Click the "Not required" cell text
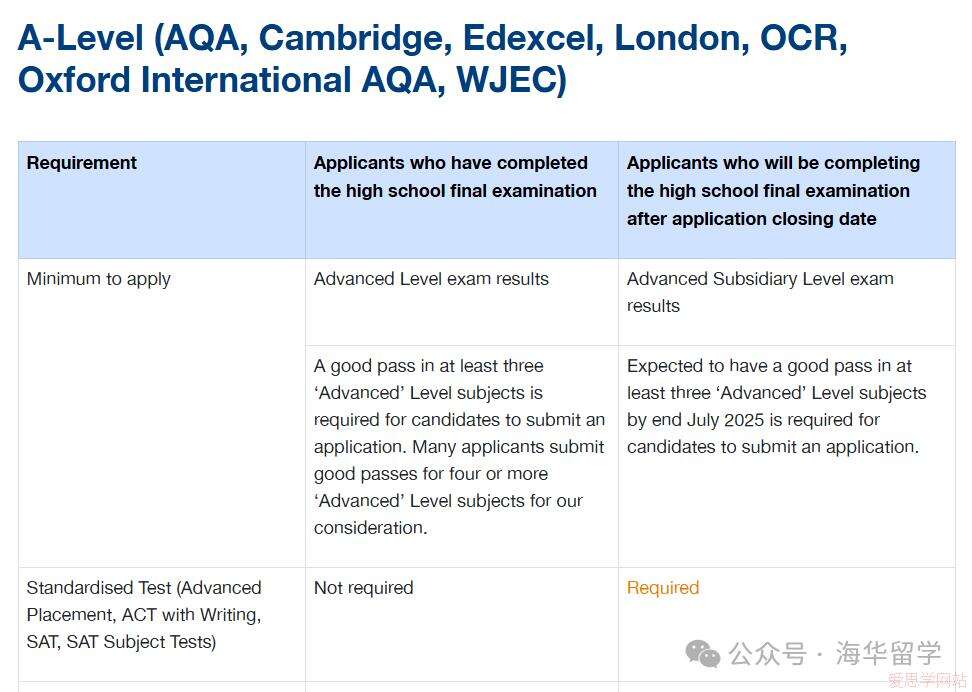Viewport: 972px width, 692px height. pyautogui.click(x=363, y=588)
